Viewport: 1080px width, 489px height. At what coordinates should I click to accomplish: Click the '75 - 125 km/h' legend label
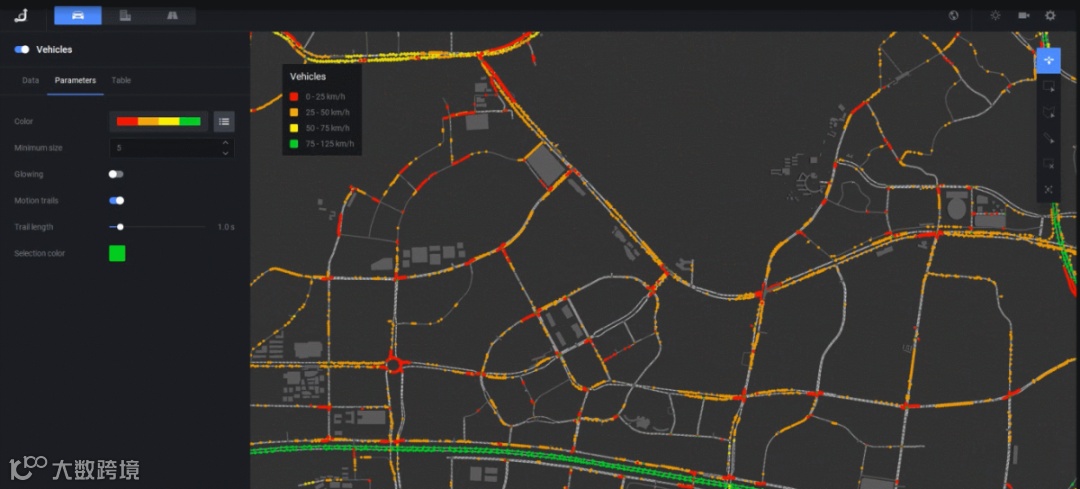[330, 144]
